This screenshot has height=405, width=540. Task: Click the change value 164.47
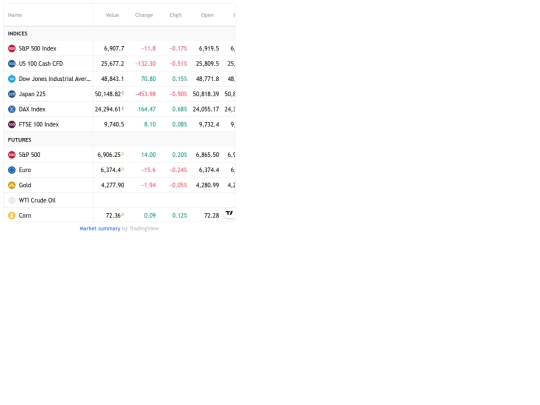pyautogui.click(x=147, y=109)
